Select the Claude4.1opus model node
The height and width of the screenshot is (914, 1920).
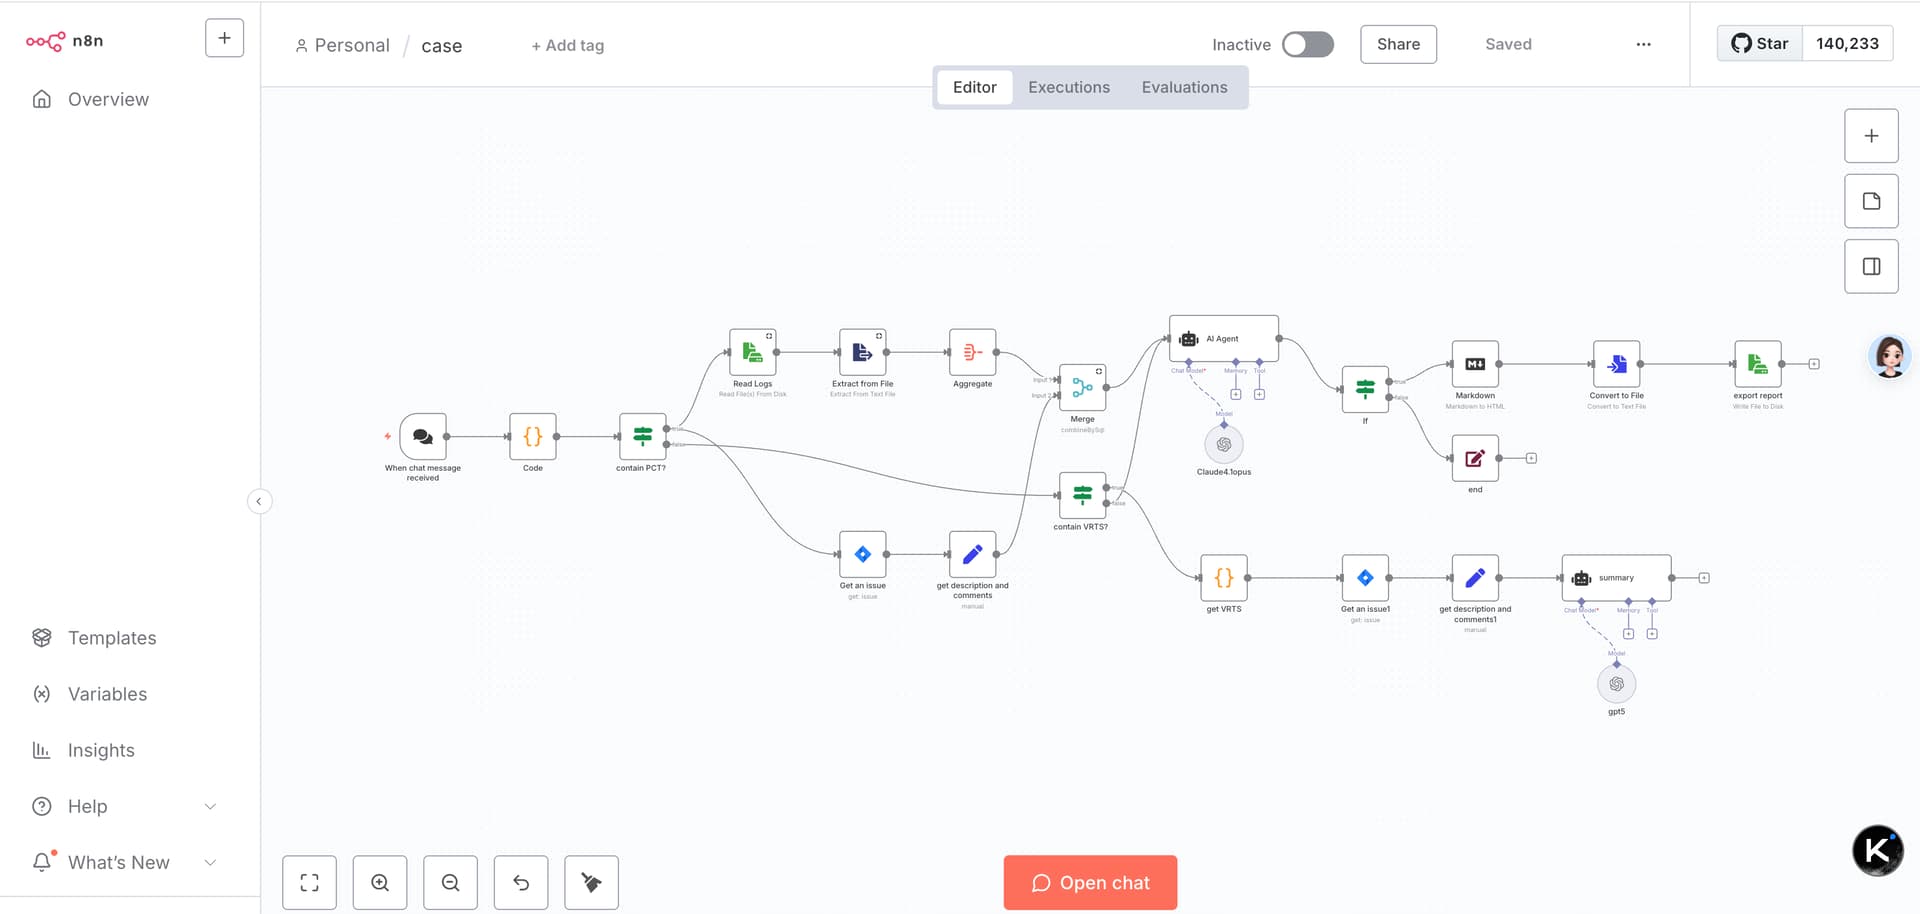tap(1223, 444)
